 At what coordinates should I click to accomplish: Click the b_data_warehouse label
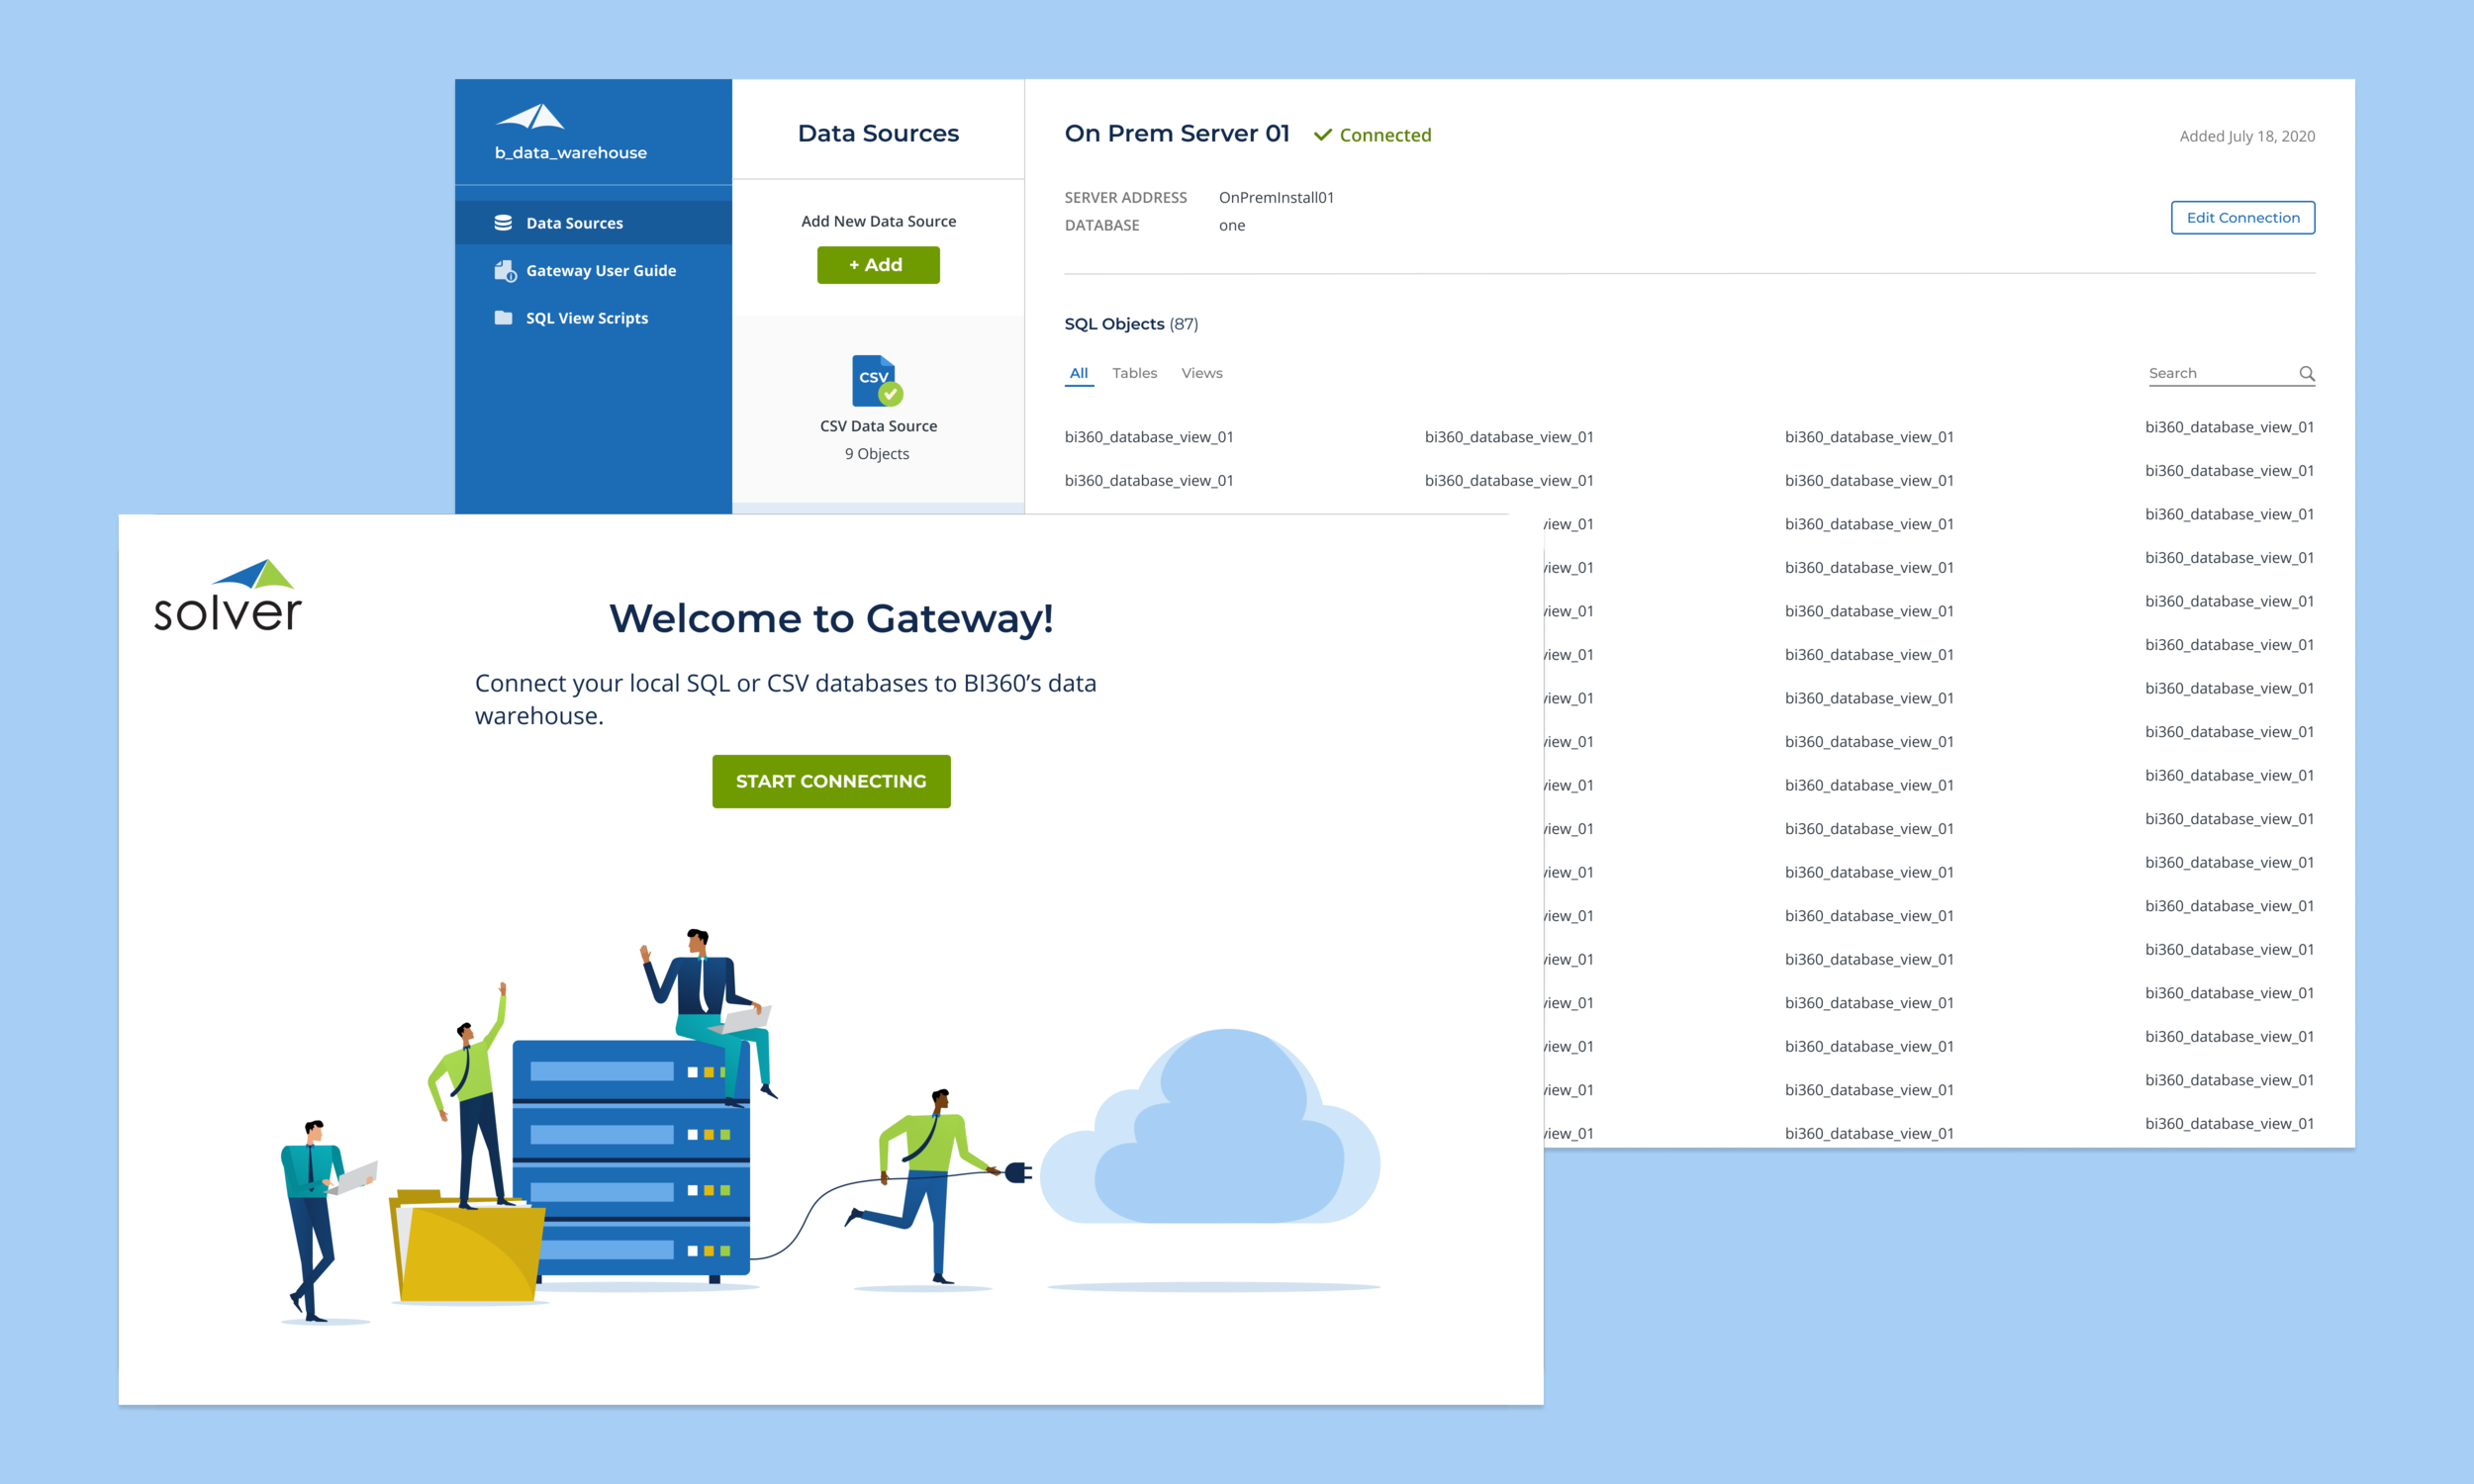coord(571,153)
